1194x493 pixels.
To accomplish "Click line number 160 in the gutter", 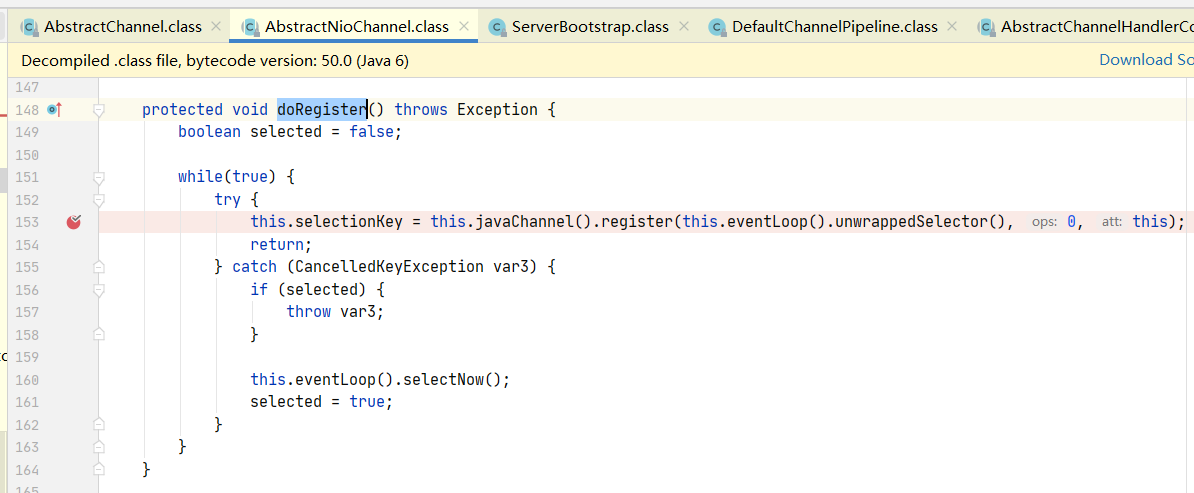I will click(x=27, y=379).
